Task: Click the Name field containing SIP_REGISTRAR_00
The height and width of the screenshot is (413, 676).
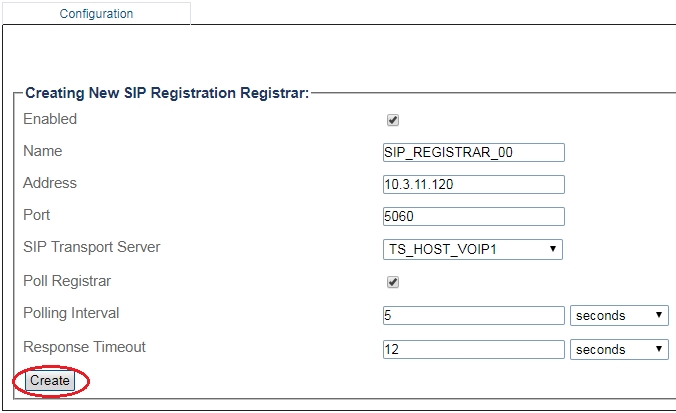Action: 473,152
